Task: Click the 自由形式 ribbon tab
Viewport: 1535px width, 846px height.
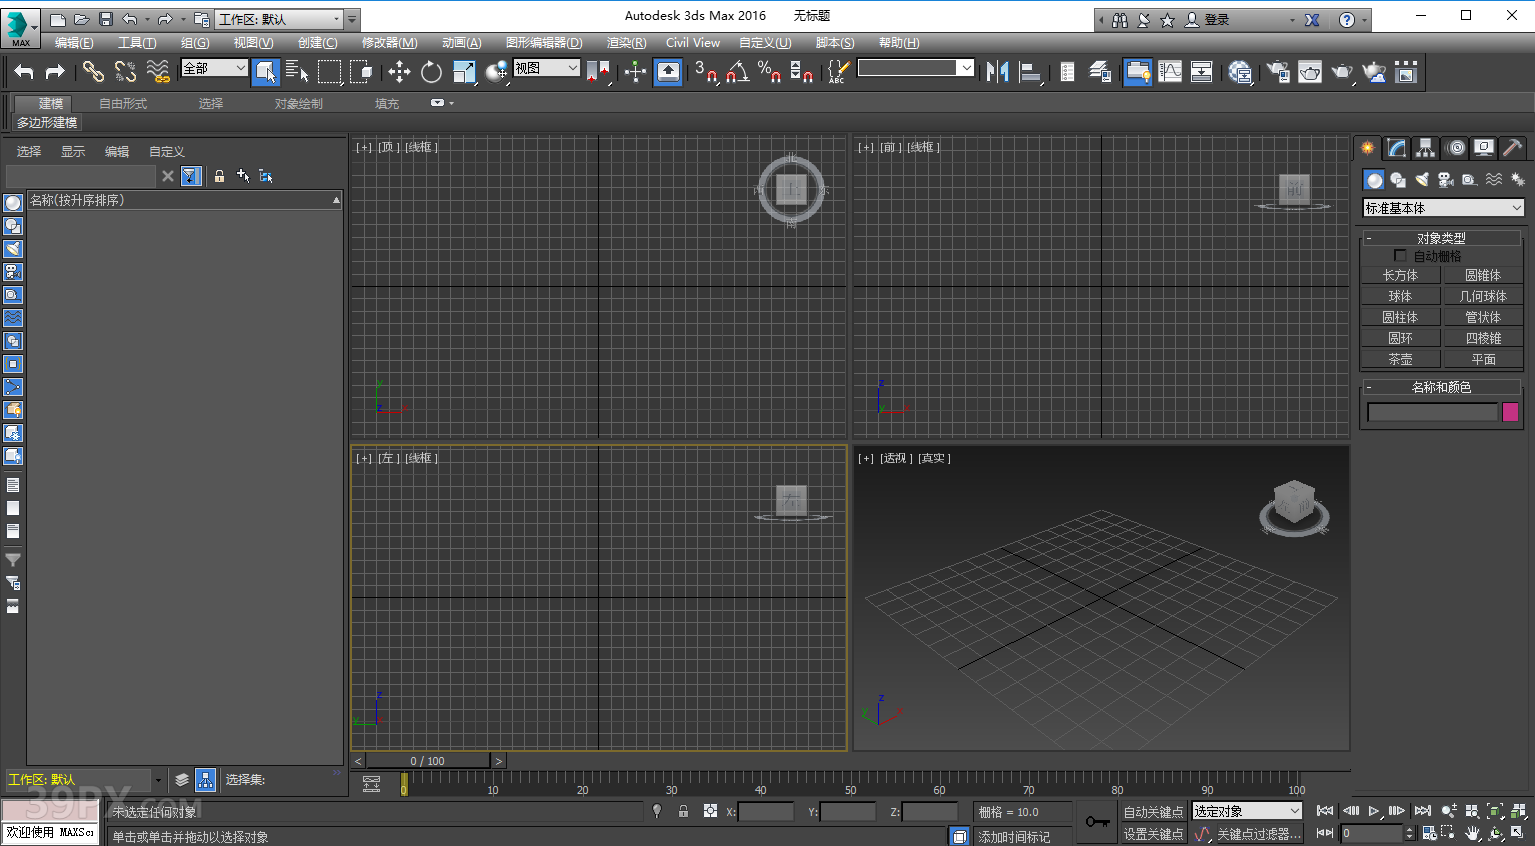Action: click(123, 103)
